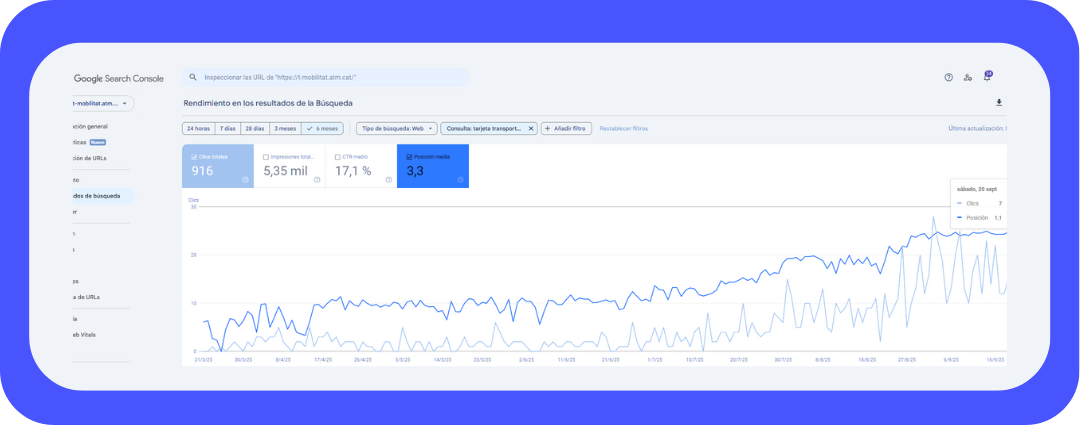
Task: Select the 3 meses date range
Action: click(286, 128)
